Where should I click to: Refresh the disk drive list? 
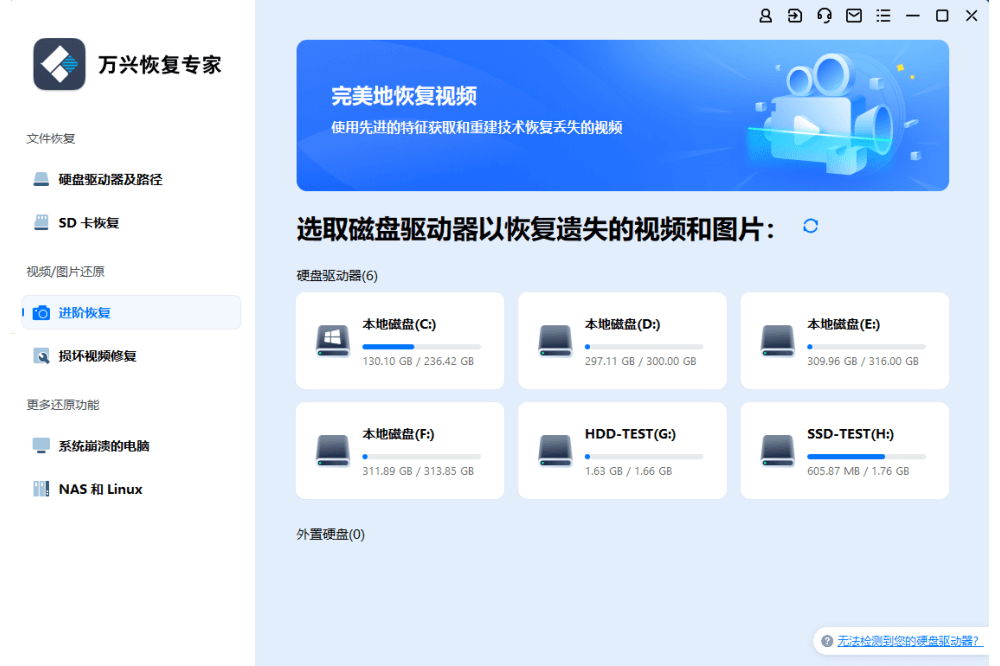811,226
